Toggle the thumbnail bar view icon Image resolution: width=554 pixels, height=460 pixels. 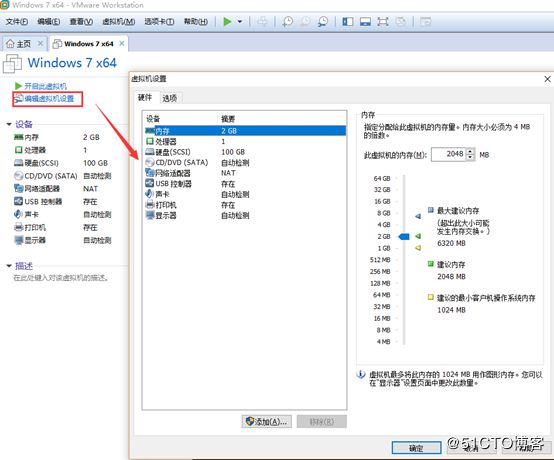[x=365, y=22]
